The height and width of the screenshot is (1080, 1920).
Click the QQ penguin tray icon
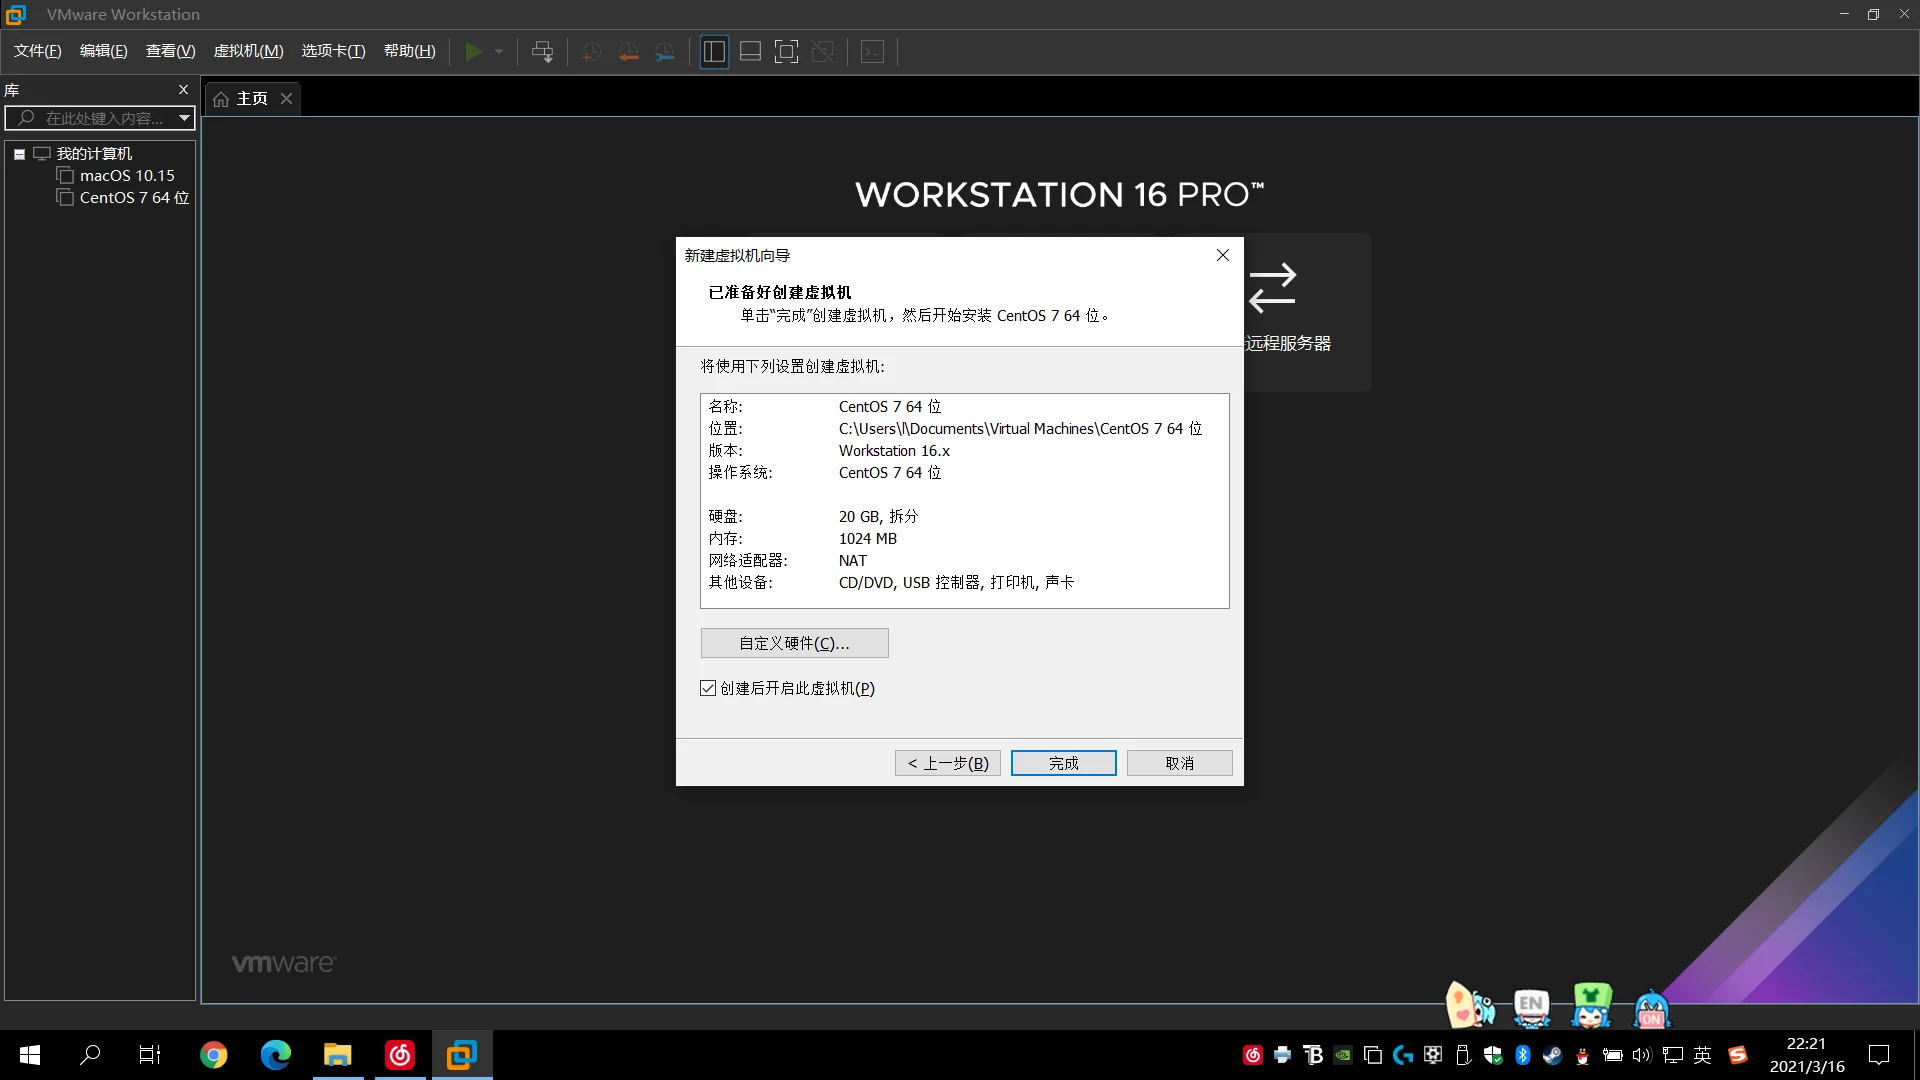point(1582,1055)
